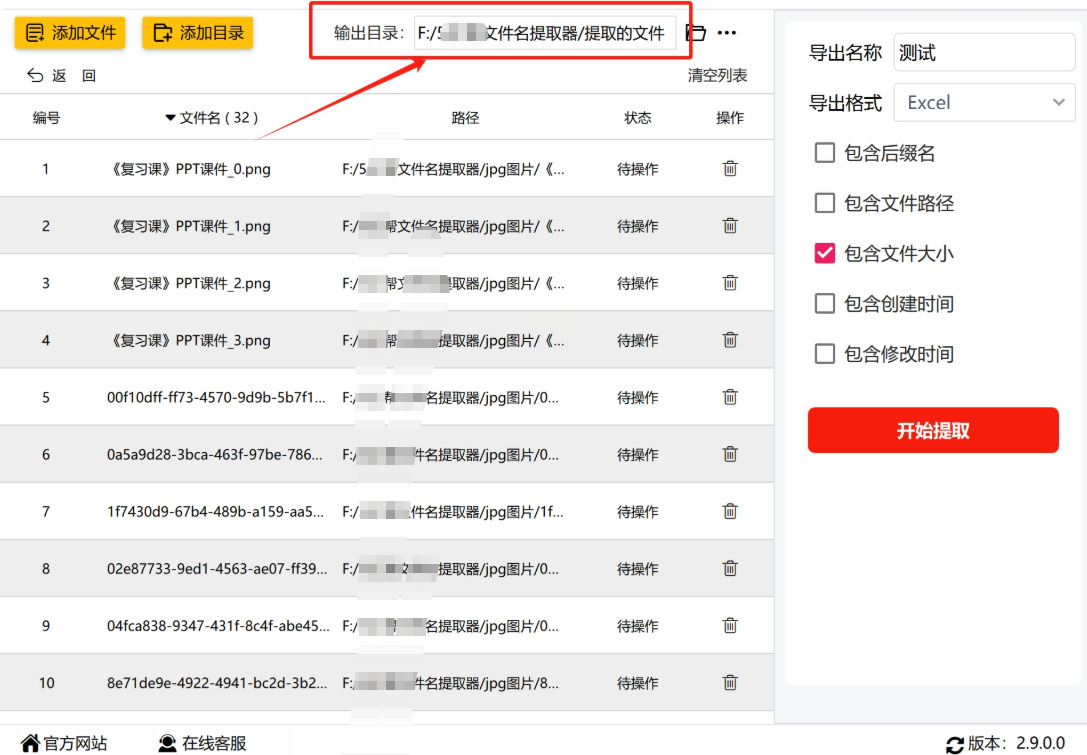The image size is (1087, 755).
Task: Click the 编号 column header
Action: (46, 118)
